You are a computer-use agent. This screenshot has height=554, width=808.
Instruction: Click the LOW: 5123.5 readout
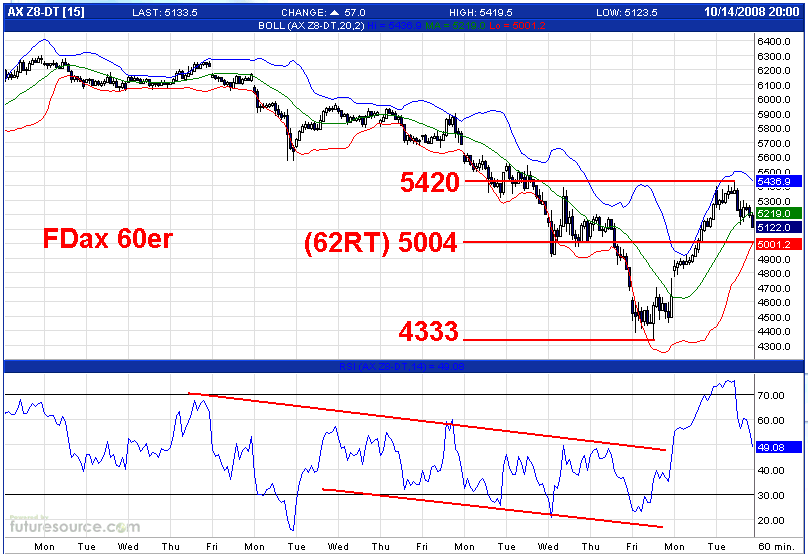627,12
